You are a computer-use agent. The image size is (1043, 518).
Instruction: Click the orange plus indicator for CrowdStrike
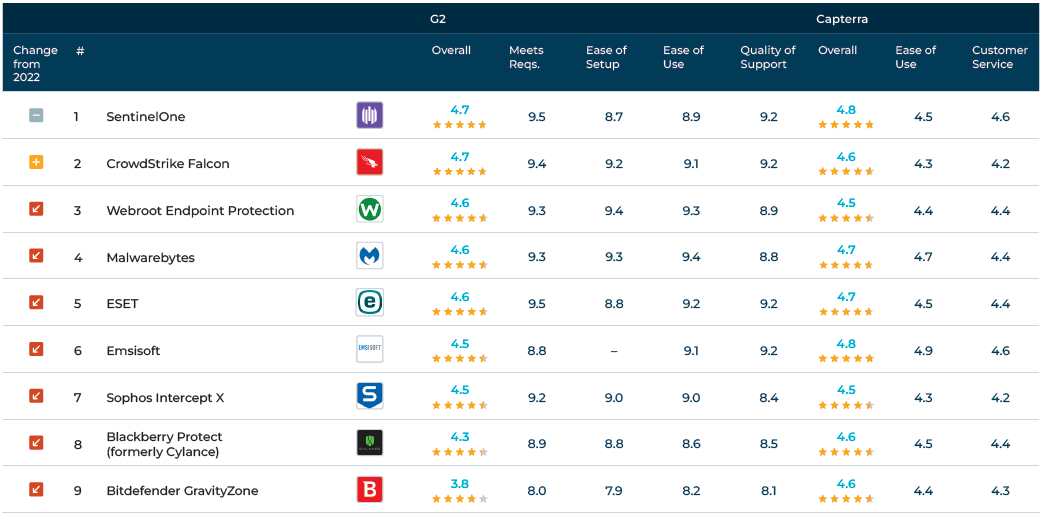pyautogui.click(x=36, y=163)
